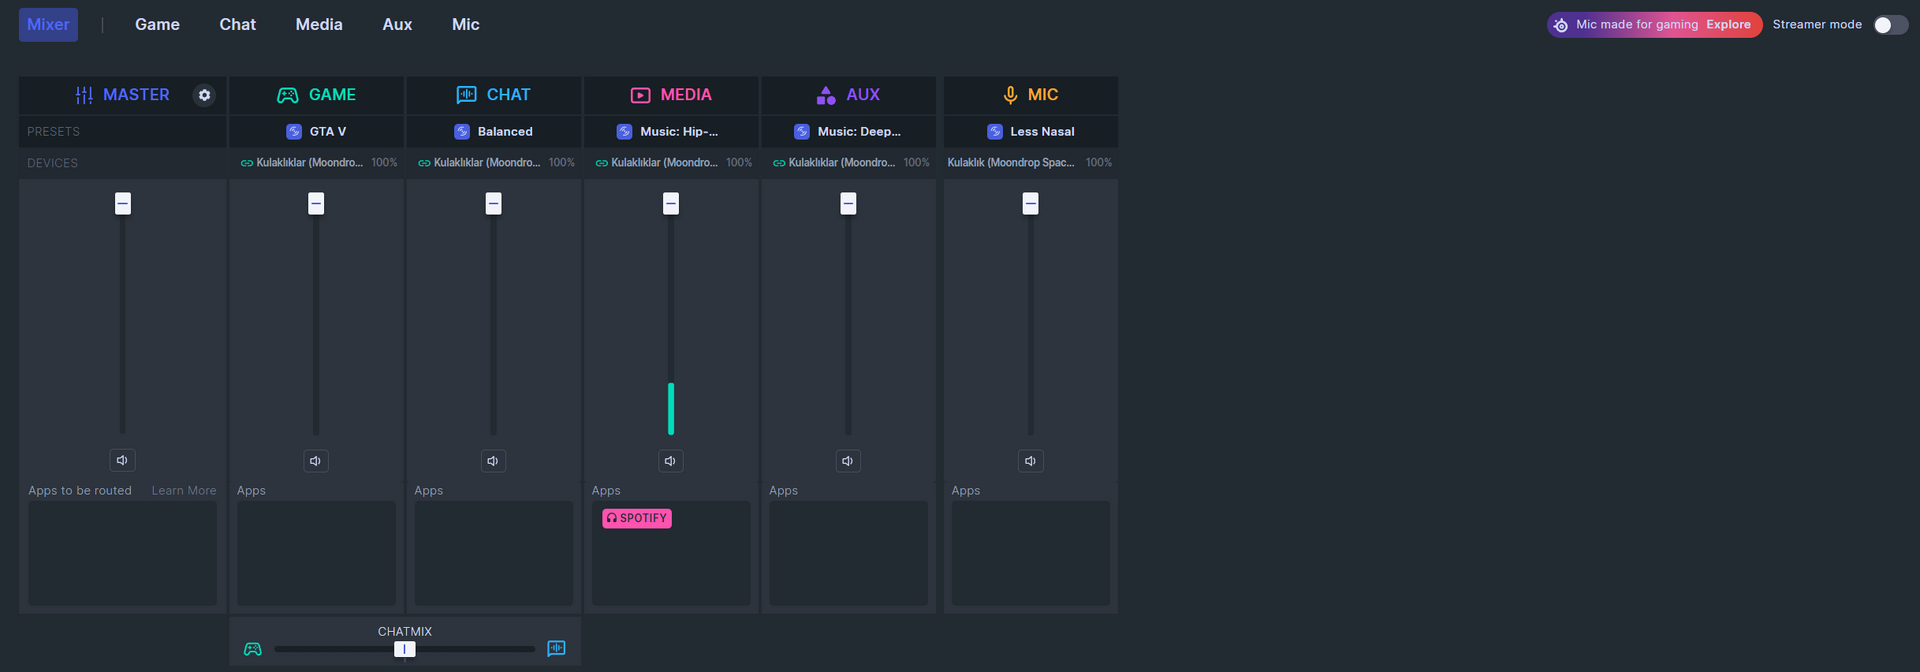
Task: Mute the Aux channel
Action: pos(848,461)
